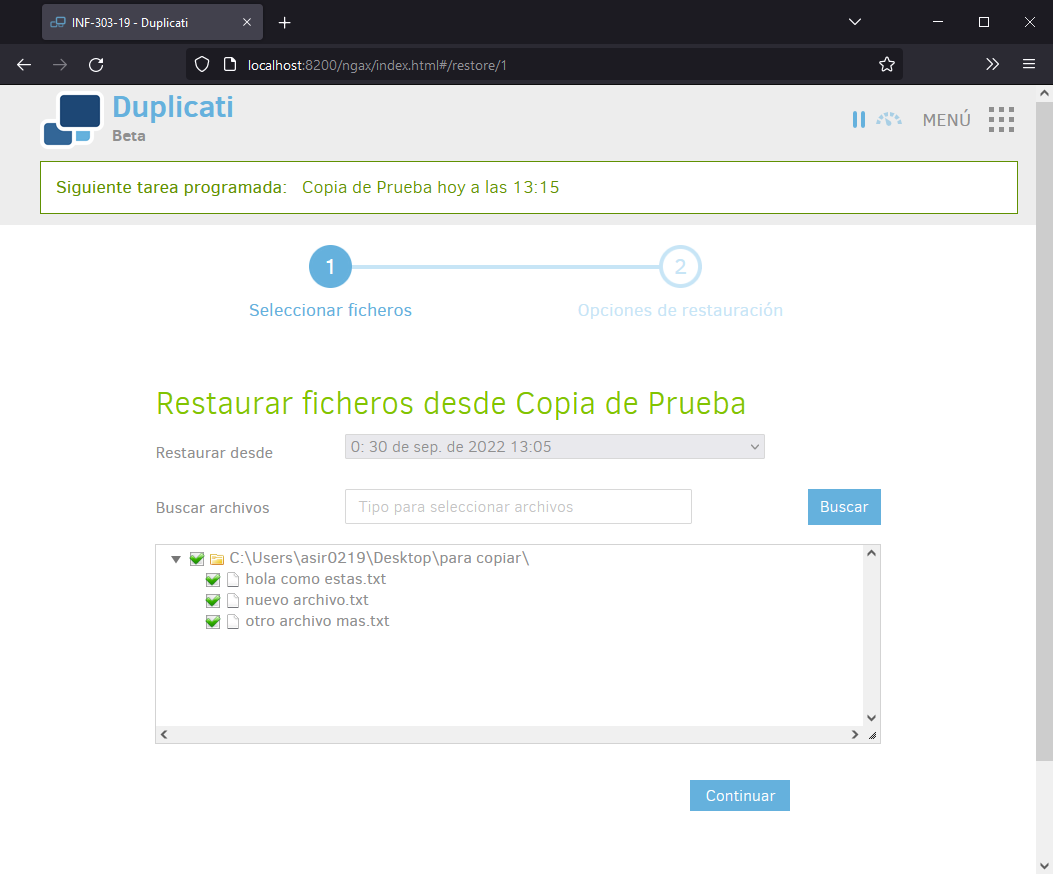
Task: Reload the page in the browser
Action: tap(96, 65)
